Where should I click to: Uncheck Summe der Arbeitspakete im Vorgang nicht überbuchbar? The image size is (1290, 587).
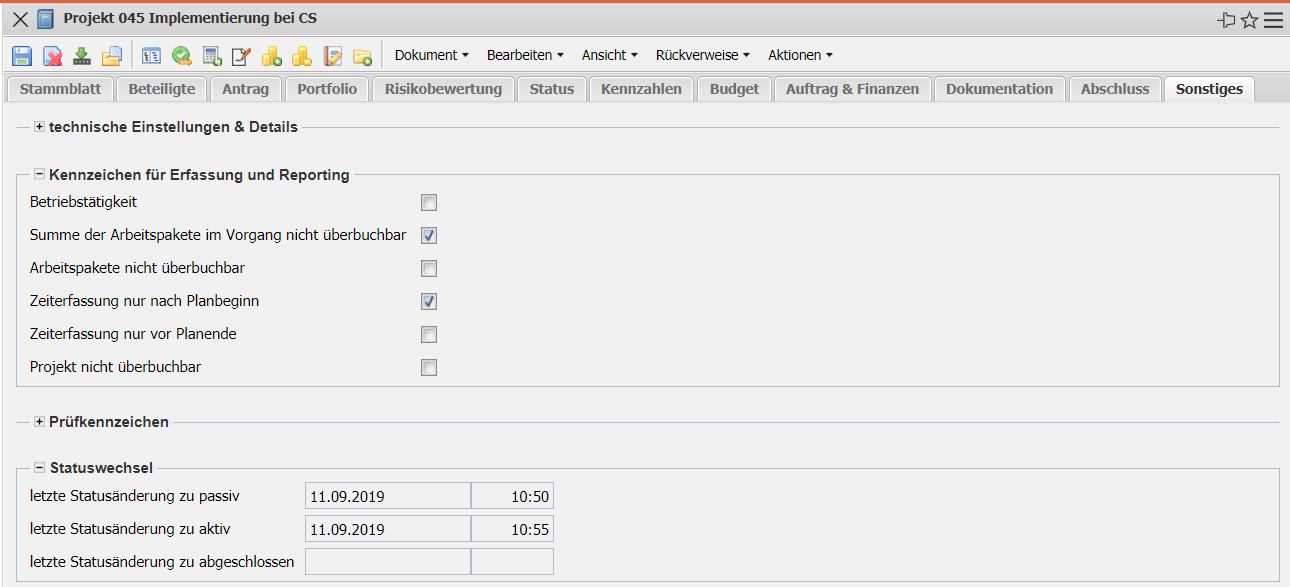point(429,236)
